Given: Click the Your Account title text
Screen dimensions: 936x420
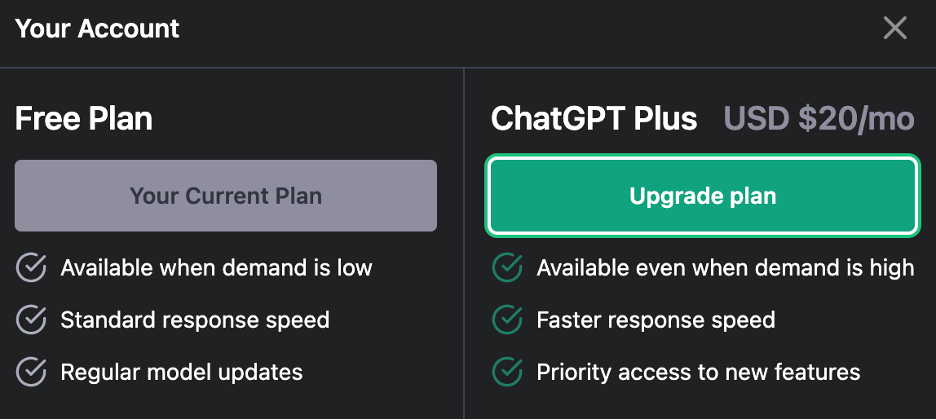Looking at the screenshot, I should 97,28.
